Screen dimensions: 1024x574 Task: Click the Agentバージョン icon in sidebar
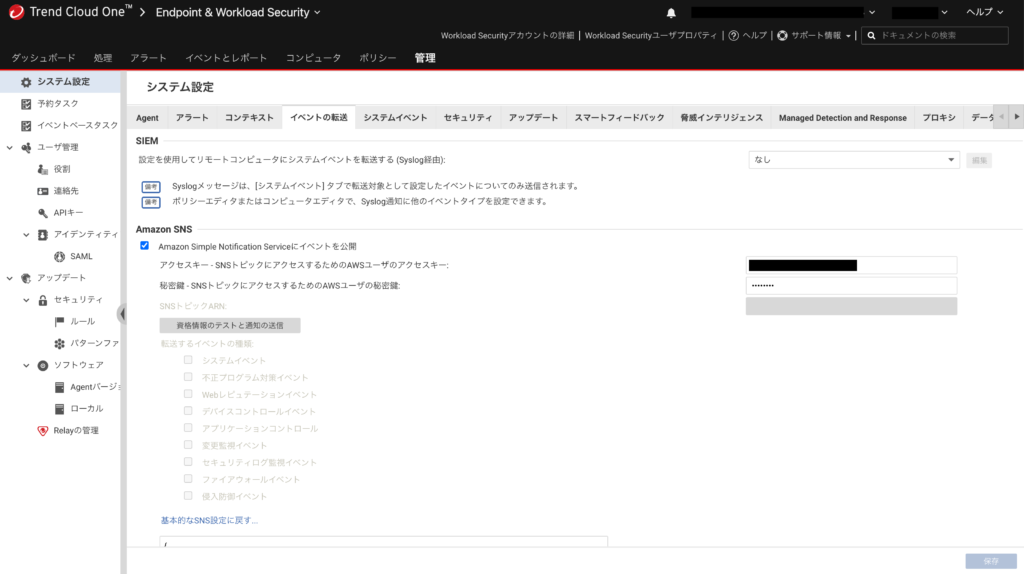[59, 387]
